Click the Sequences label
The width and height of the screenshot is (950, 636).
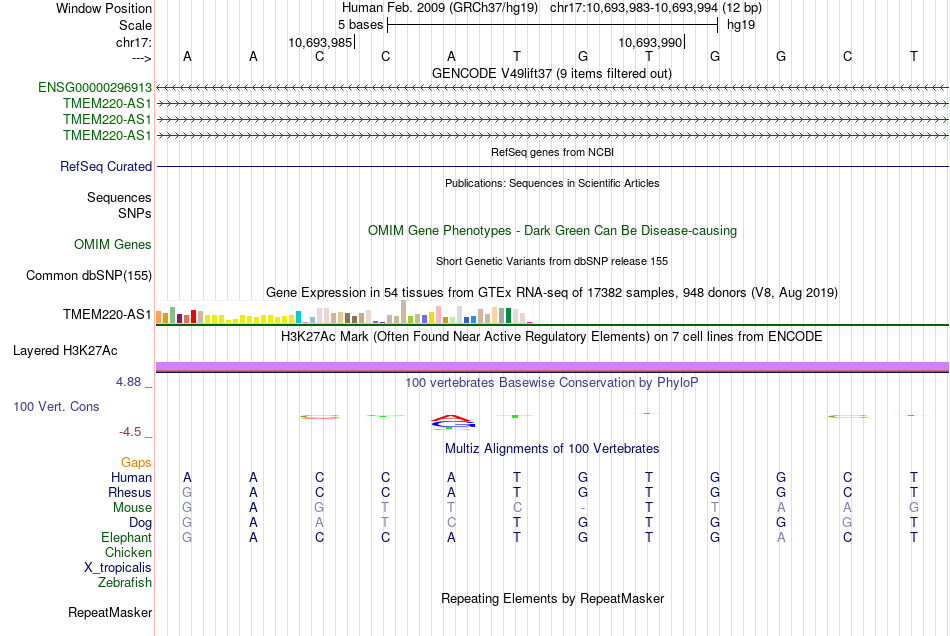tap(119, 197)
